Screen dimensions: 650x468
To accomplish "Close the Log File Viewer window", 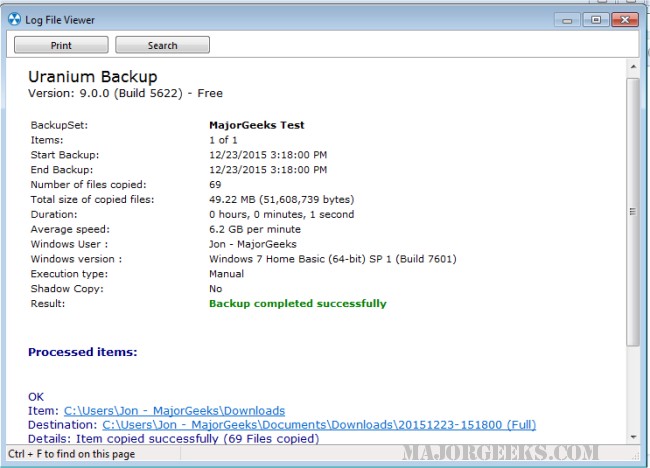I will [625, 20].
